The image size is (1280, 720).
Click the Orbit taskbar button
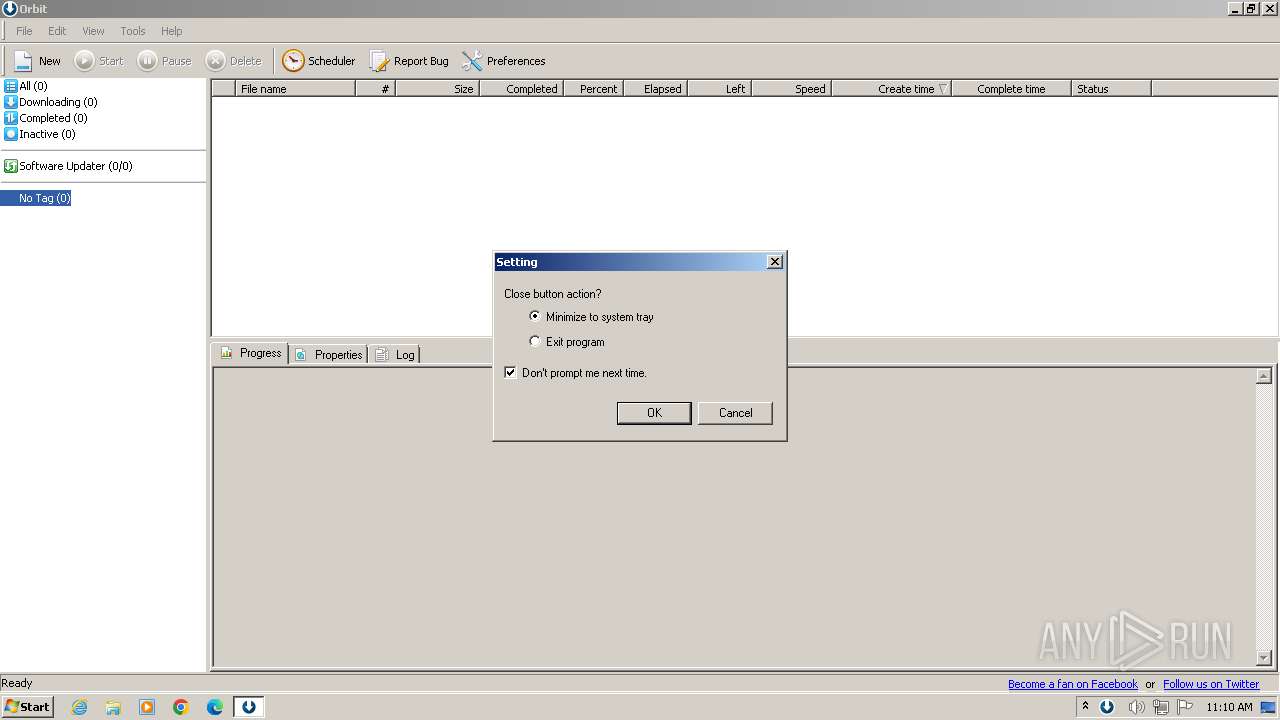tap(249, 707)
